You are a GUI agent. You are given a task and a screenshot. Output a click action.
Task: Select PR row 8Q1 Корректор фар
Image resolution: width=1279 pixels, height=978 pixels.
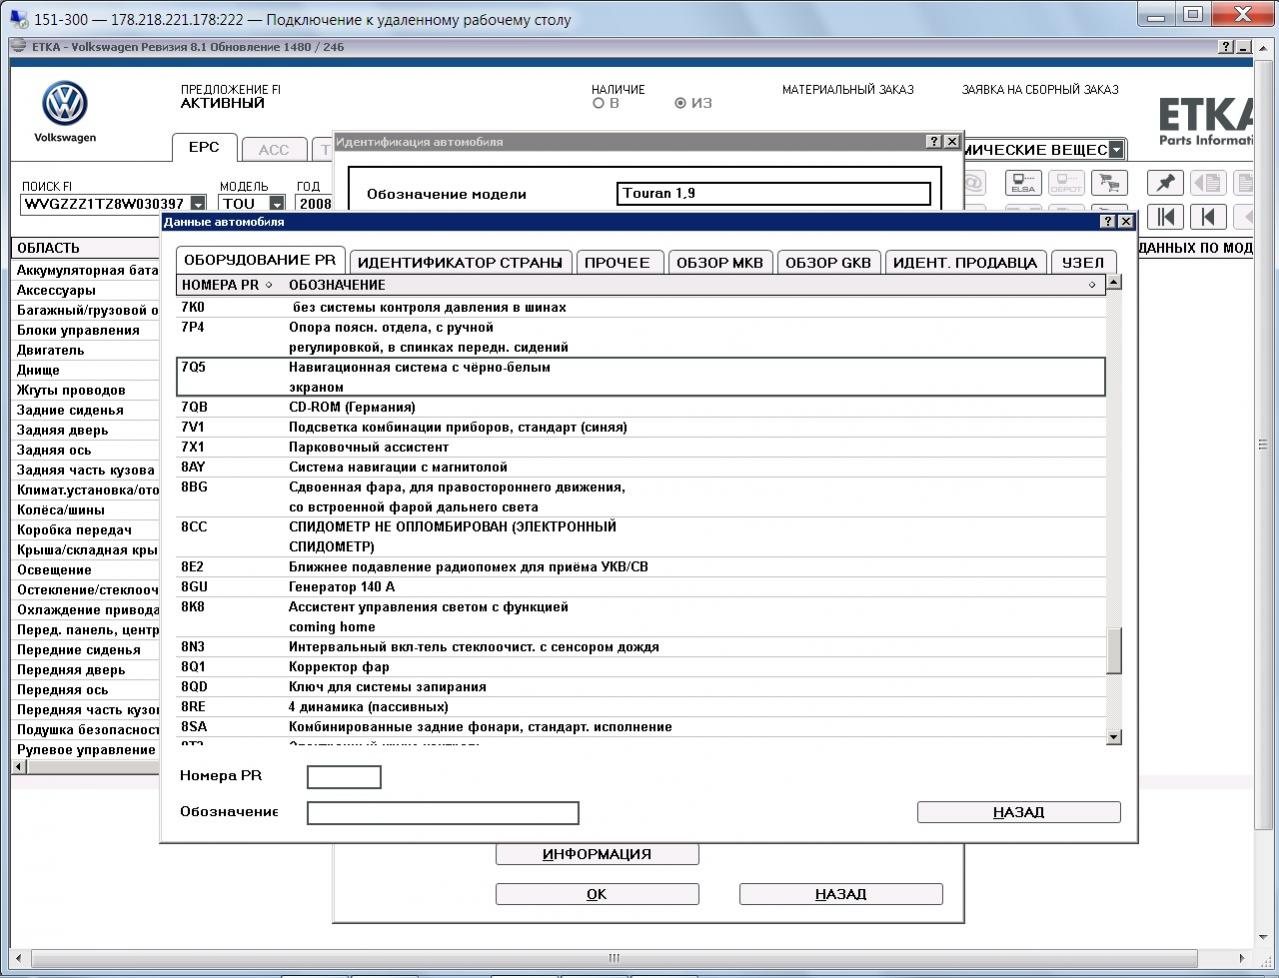pos(641,667)
